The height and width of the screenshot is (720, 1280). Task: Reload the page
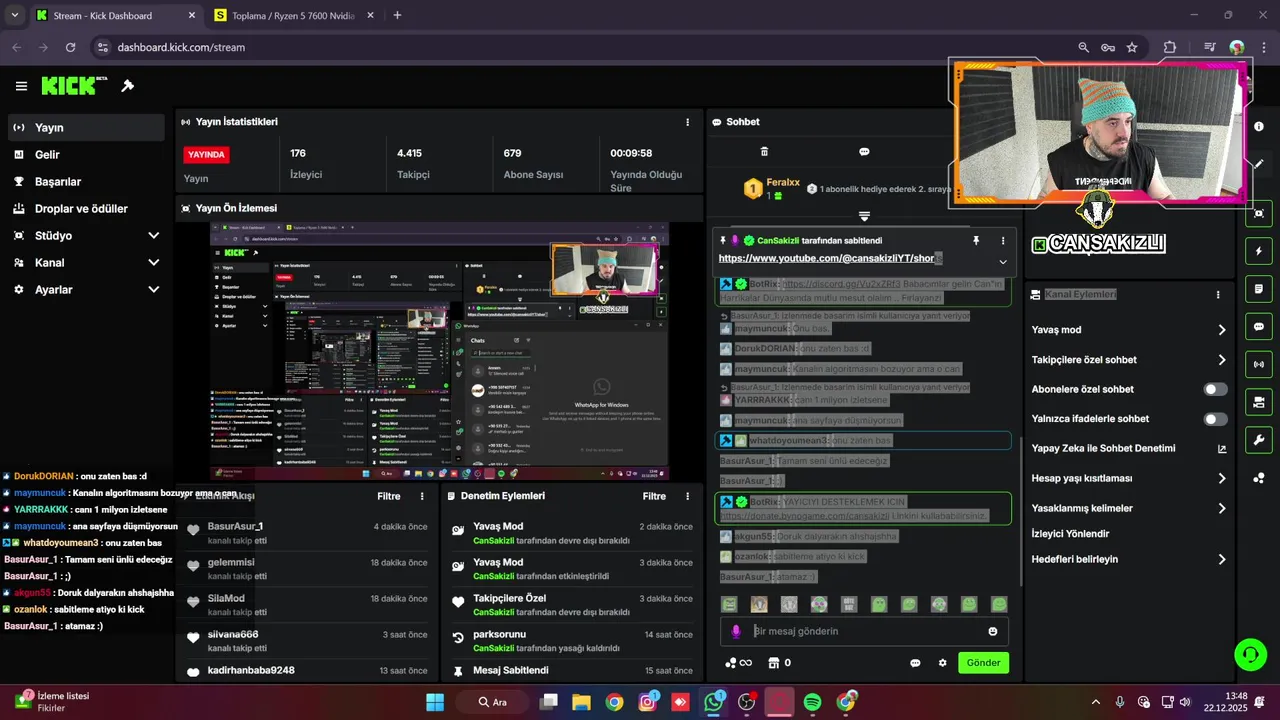click(x=70, y=47)
